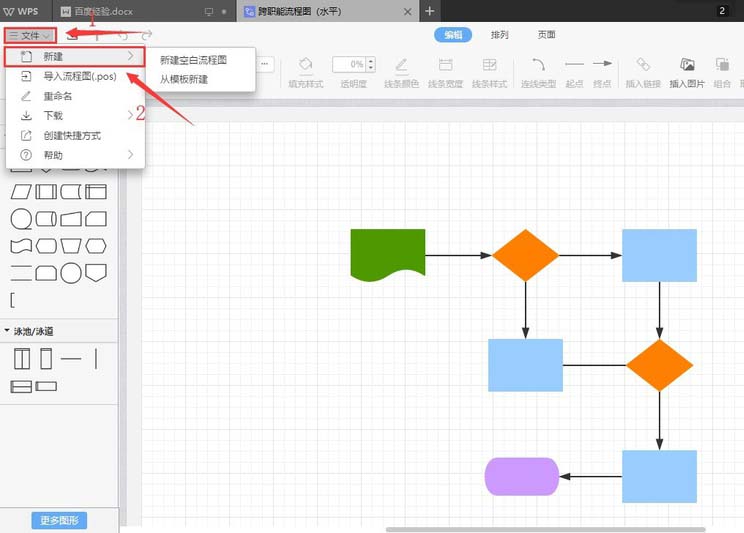Select the purple rounded terminator shape
Image resolution: width=744 pixels, height=533 pixels.
tap(521, 477)
